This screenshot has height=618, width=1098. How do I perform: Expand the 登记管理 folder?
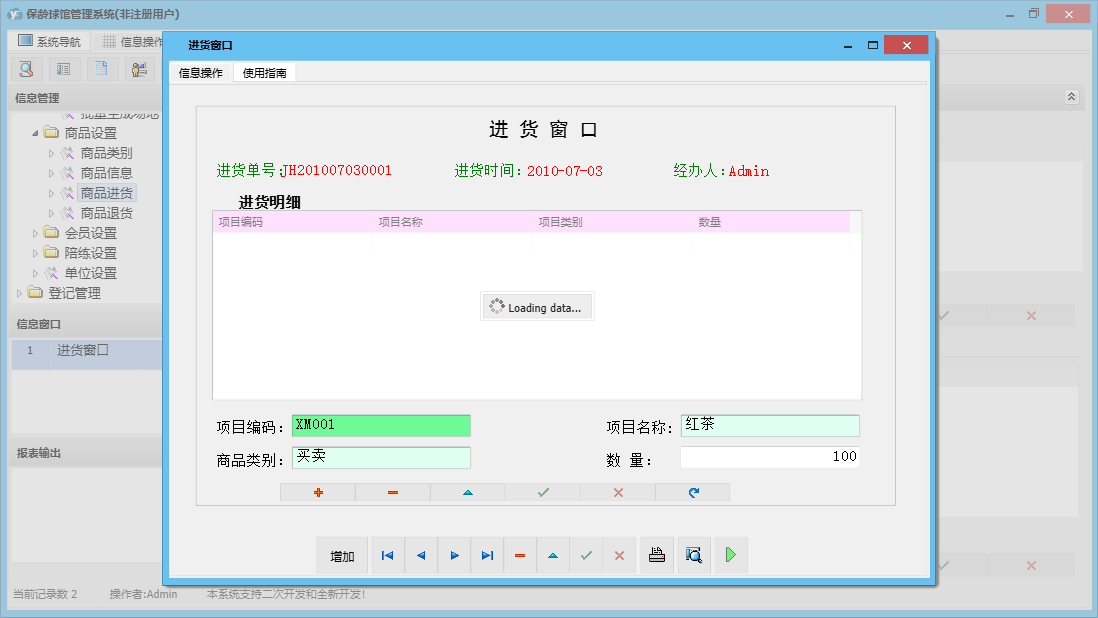20,292
